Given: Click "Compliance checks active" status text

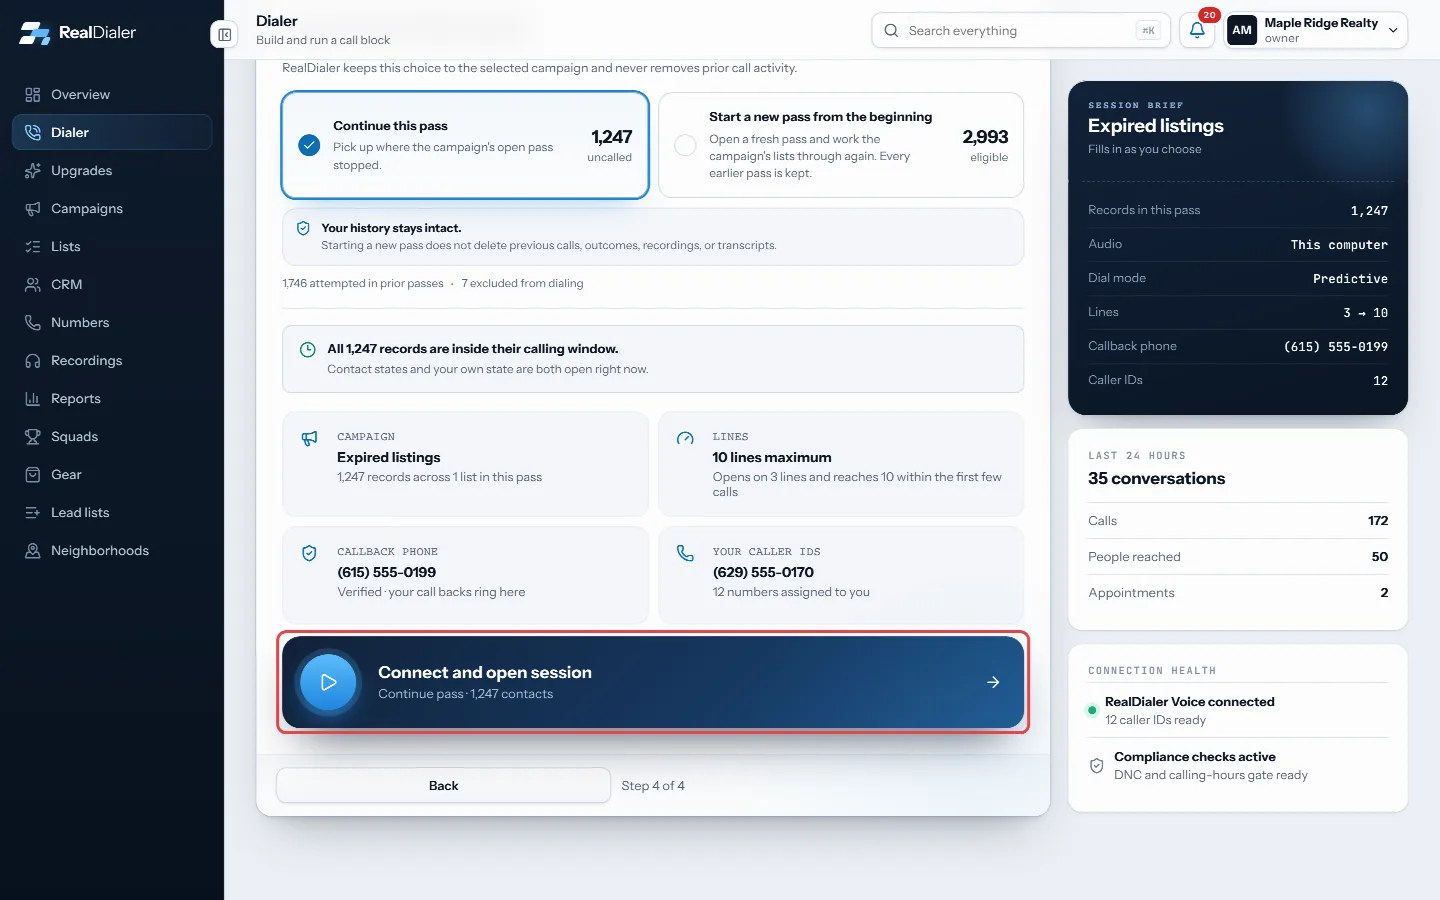Looking at the screenshot, I should (1195, 757).
